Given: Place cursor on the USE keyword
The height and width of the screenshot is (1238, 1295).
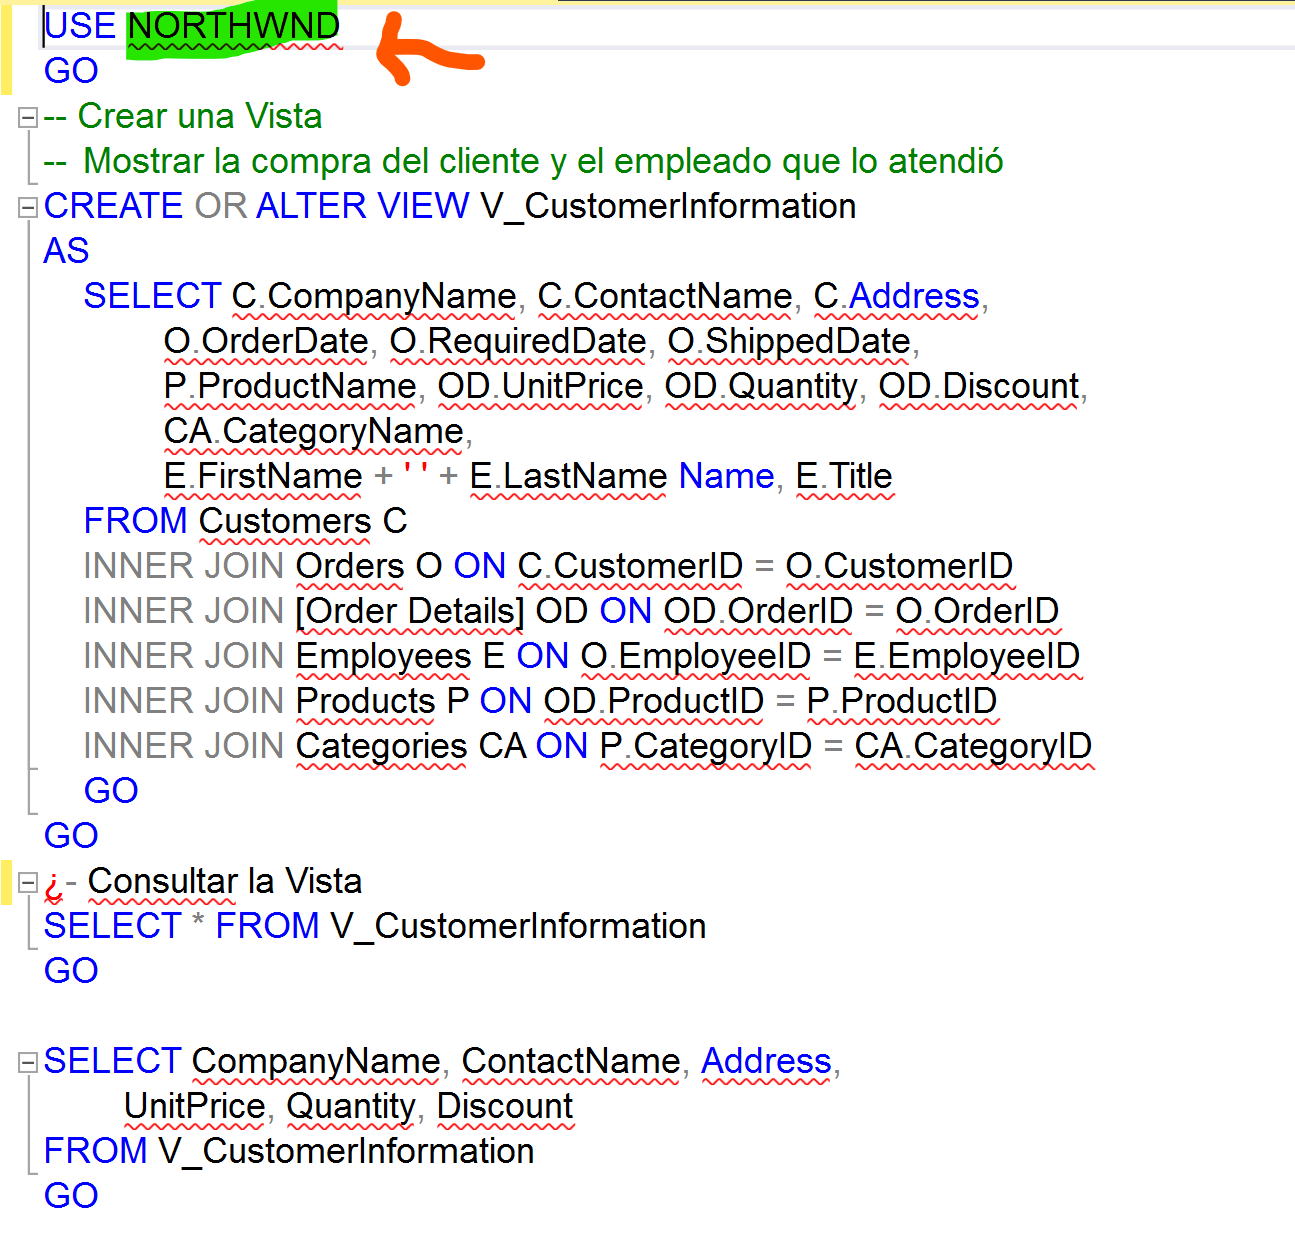Looking at the screenshot, I should tap(80, 27).
